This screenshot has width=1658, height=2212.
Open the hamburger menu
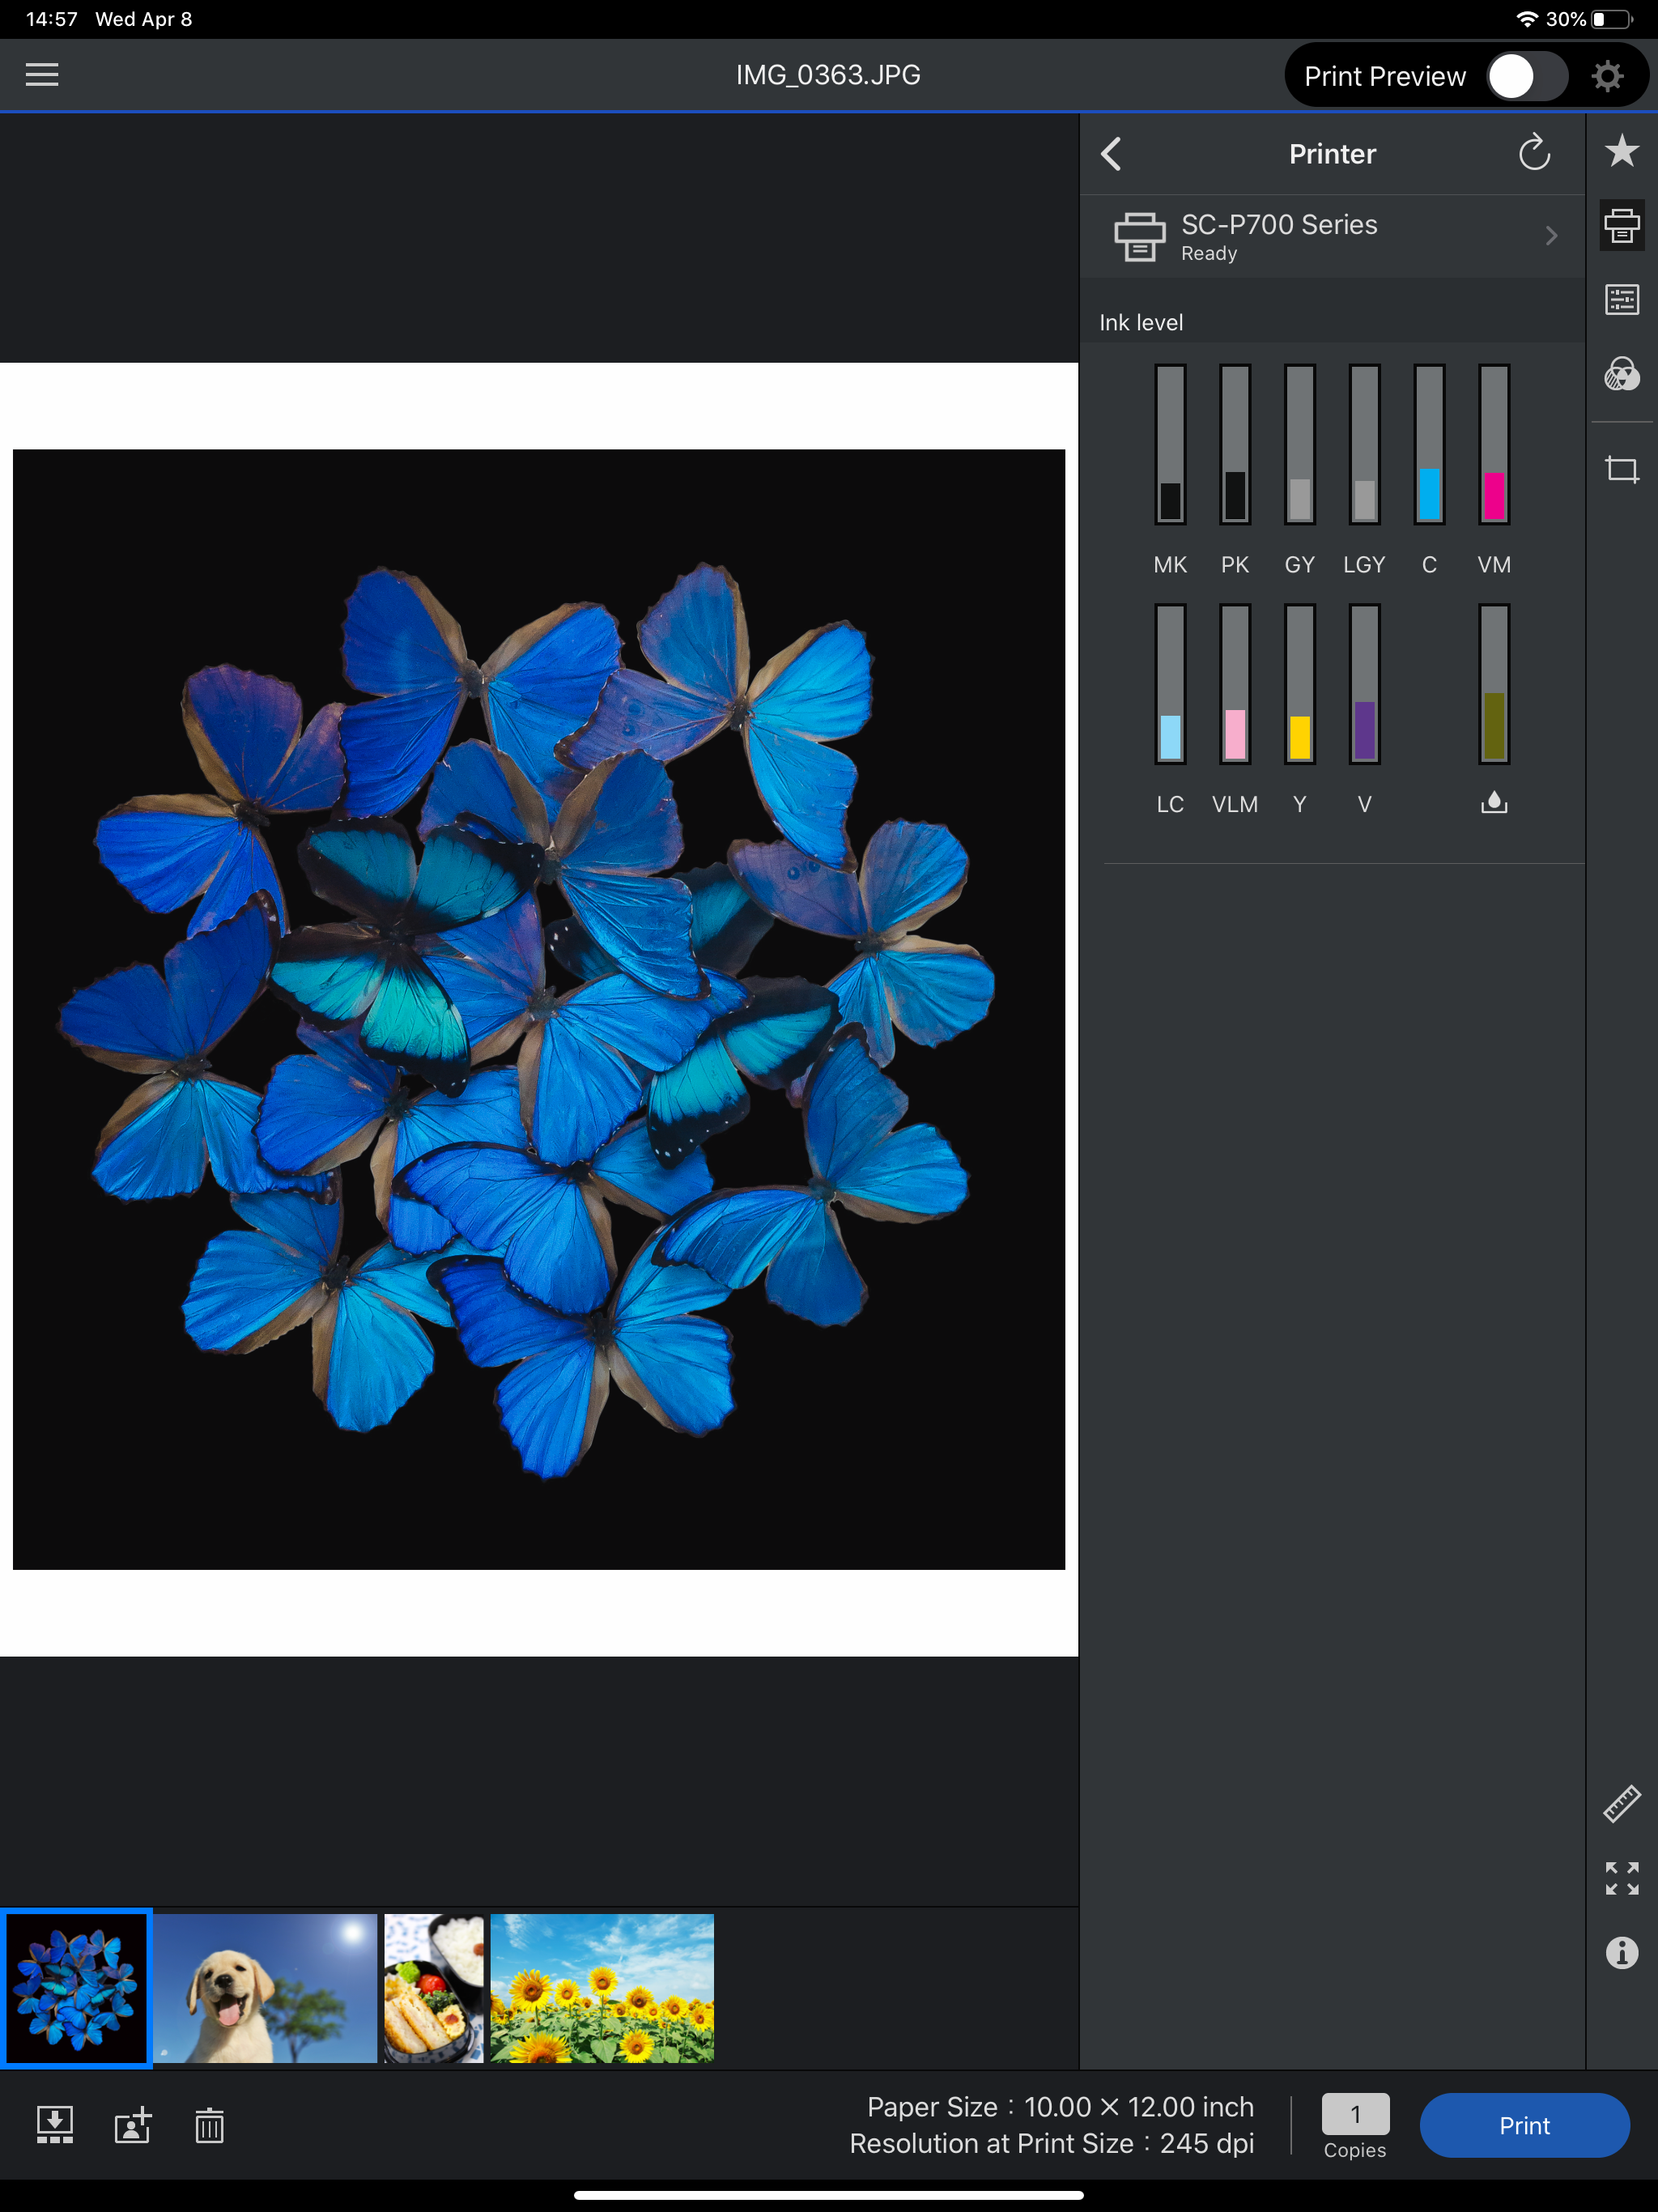(42, 75)
